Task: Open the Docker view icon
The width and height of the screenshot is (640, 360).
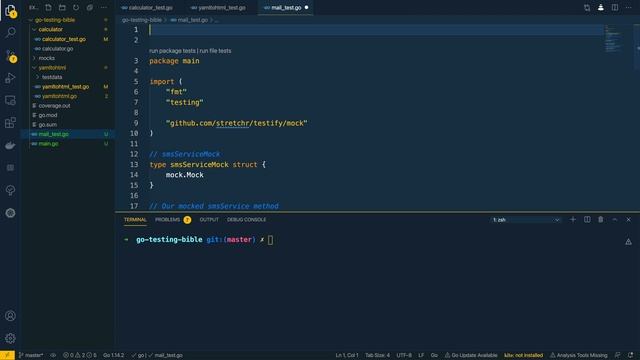Action: (x=11, y=145)
